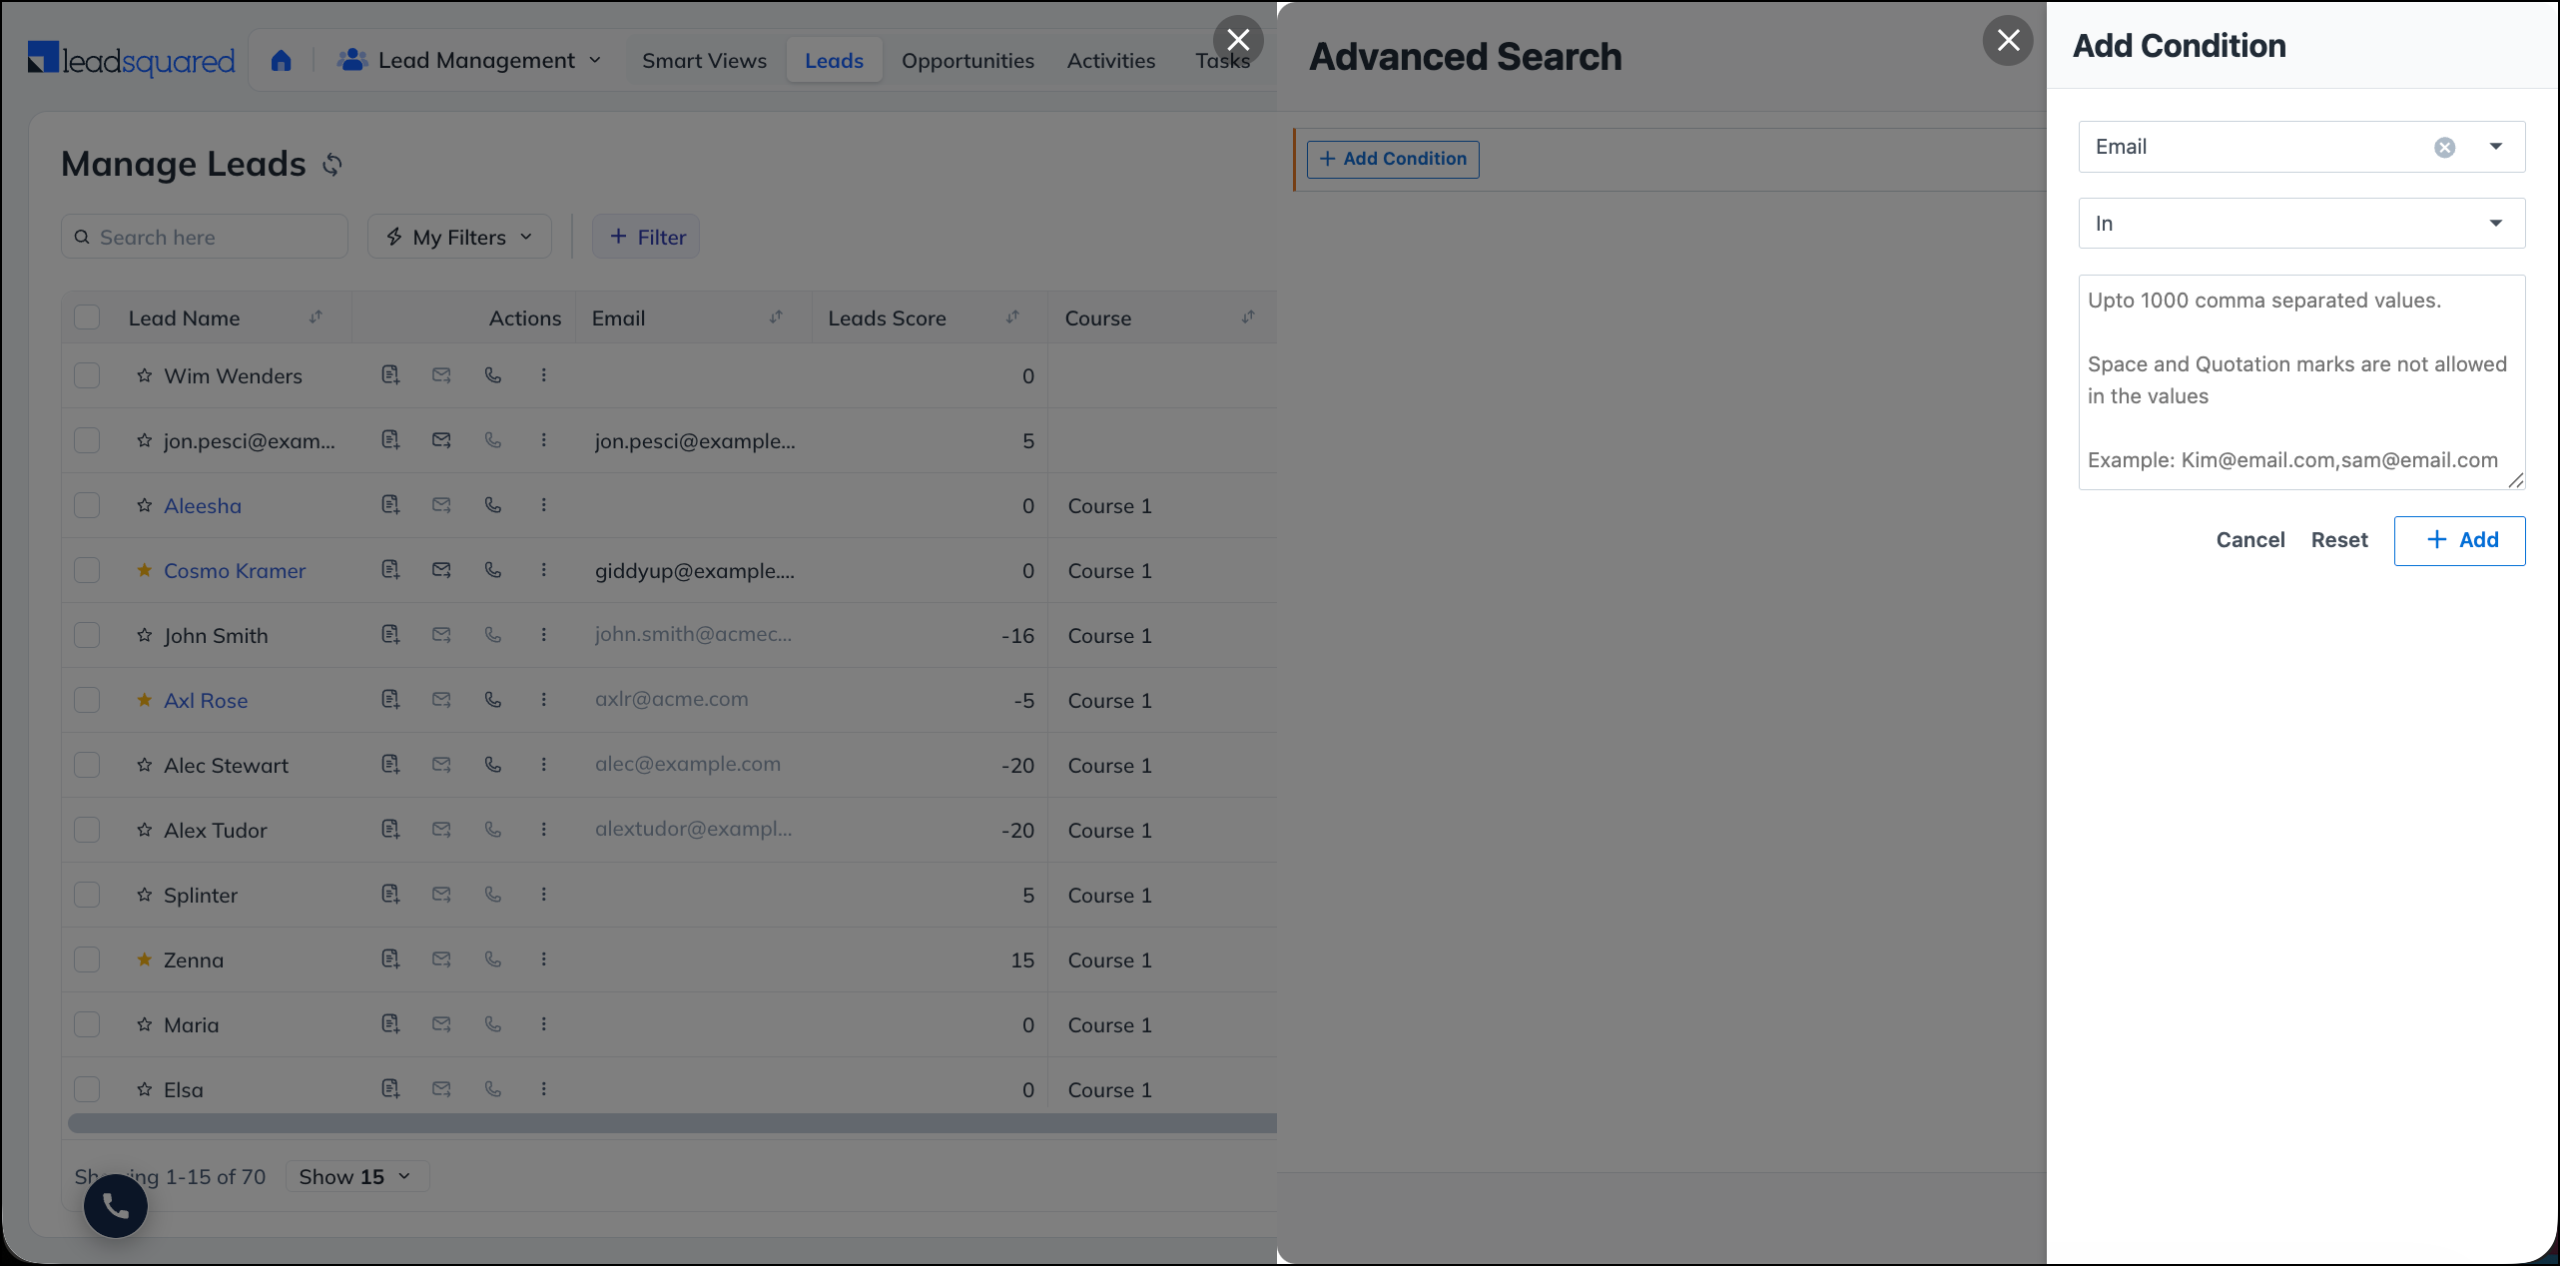Open the Opportunities tab
This screenshot has width=2560, height=1266.
968,61
